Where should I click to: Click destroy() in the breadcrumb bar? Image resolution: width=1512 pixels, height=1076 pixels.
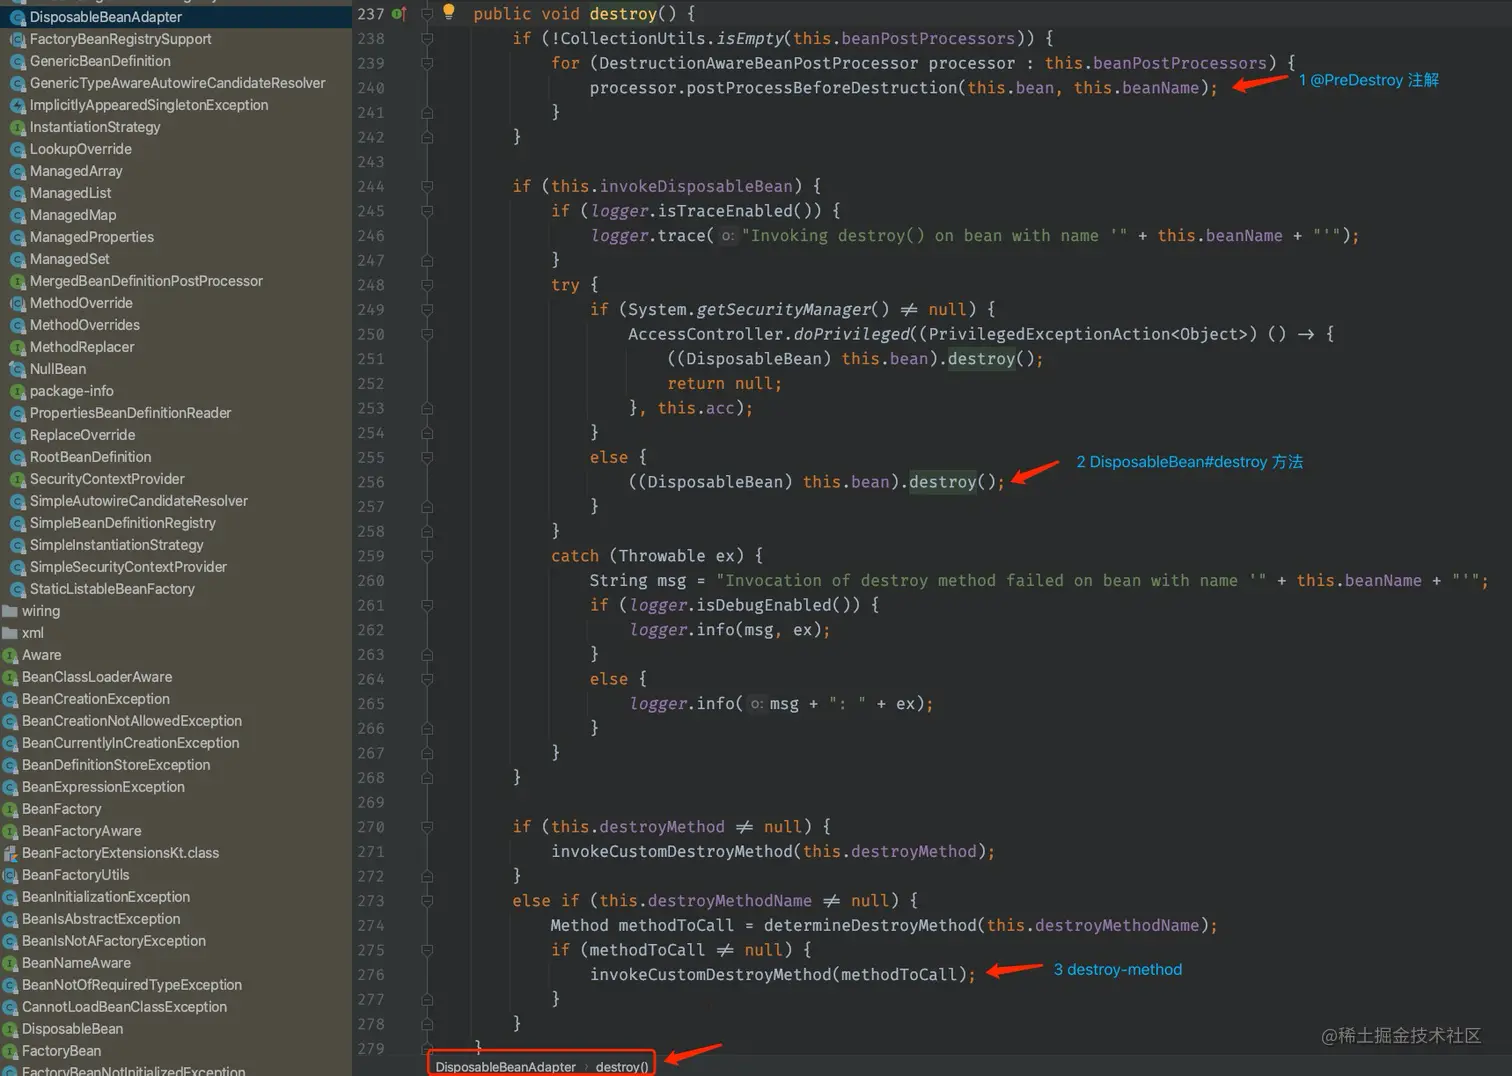point(622,1067)
